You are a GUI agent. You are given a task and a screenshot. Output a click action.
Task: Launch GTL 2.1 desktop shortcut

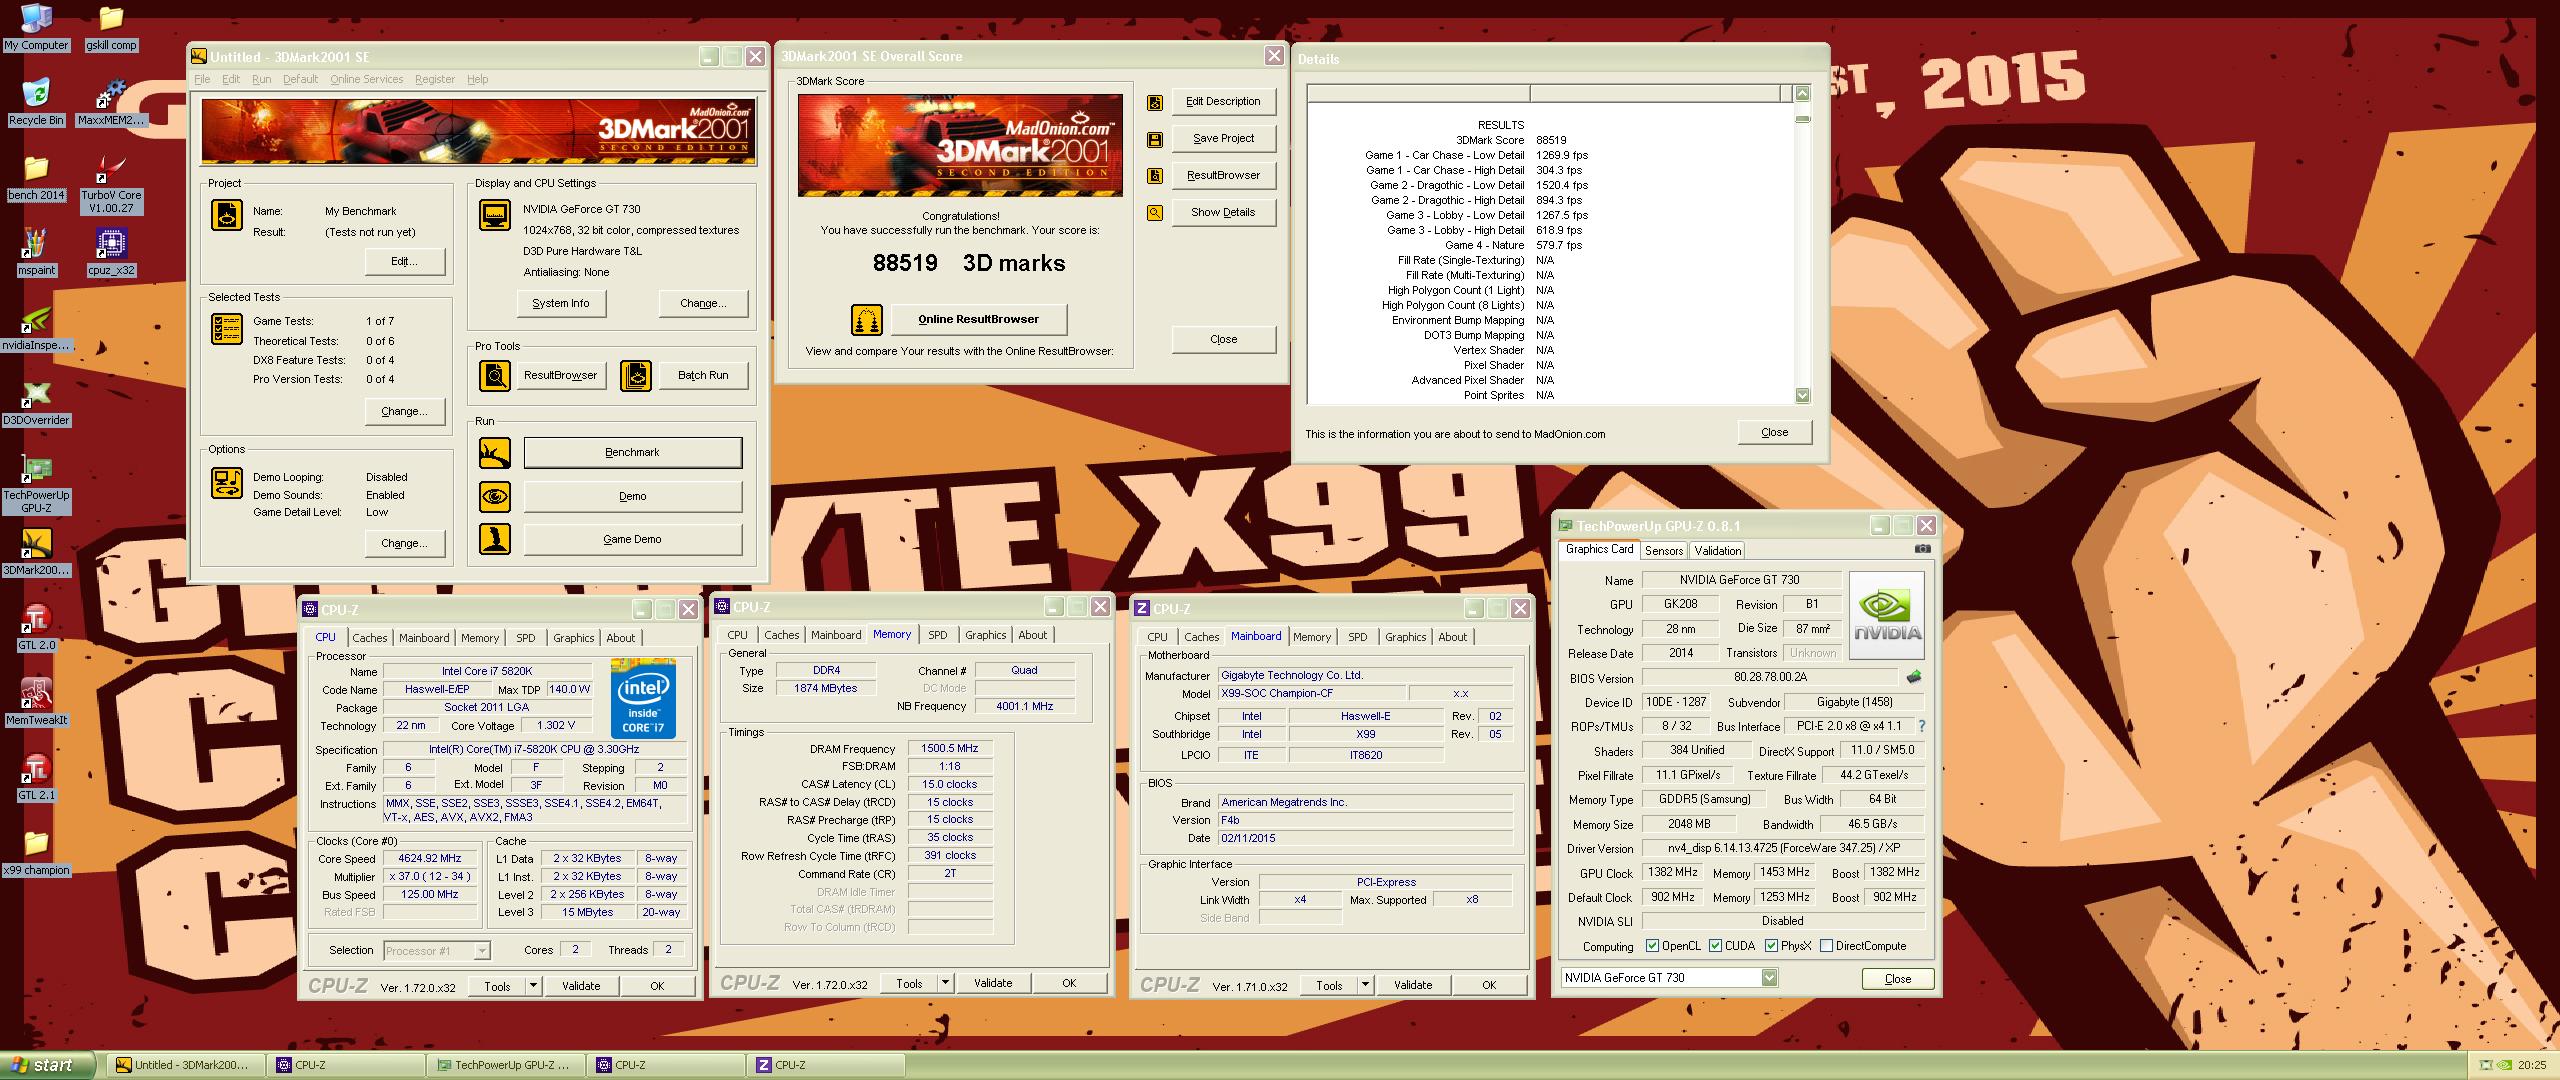point(36,777)
